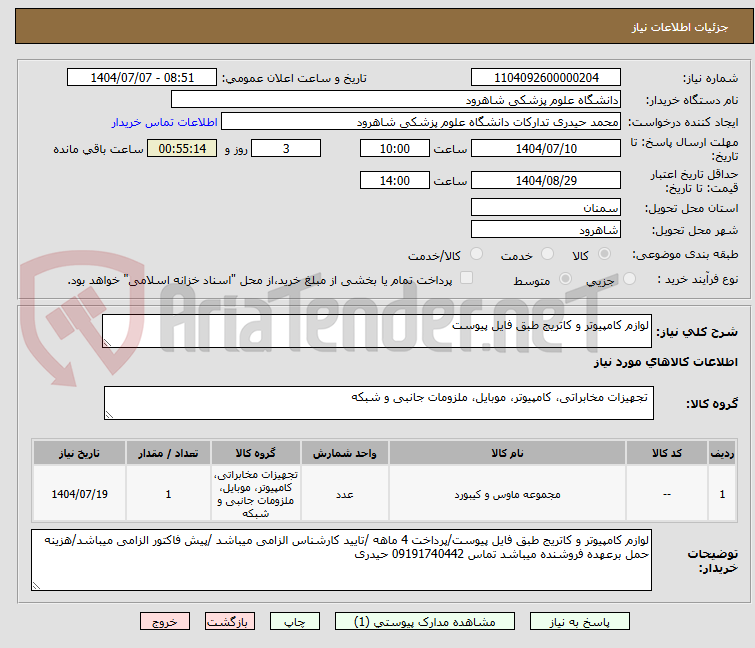Toggle the اسناد خزانه اسلامی payment checkbox
The image size is (755, 648).
(466, 277)
